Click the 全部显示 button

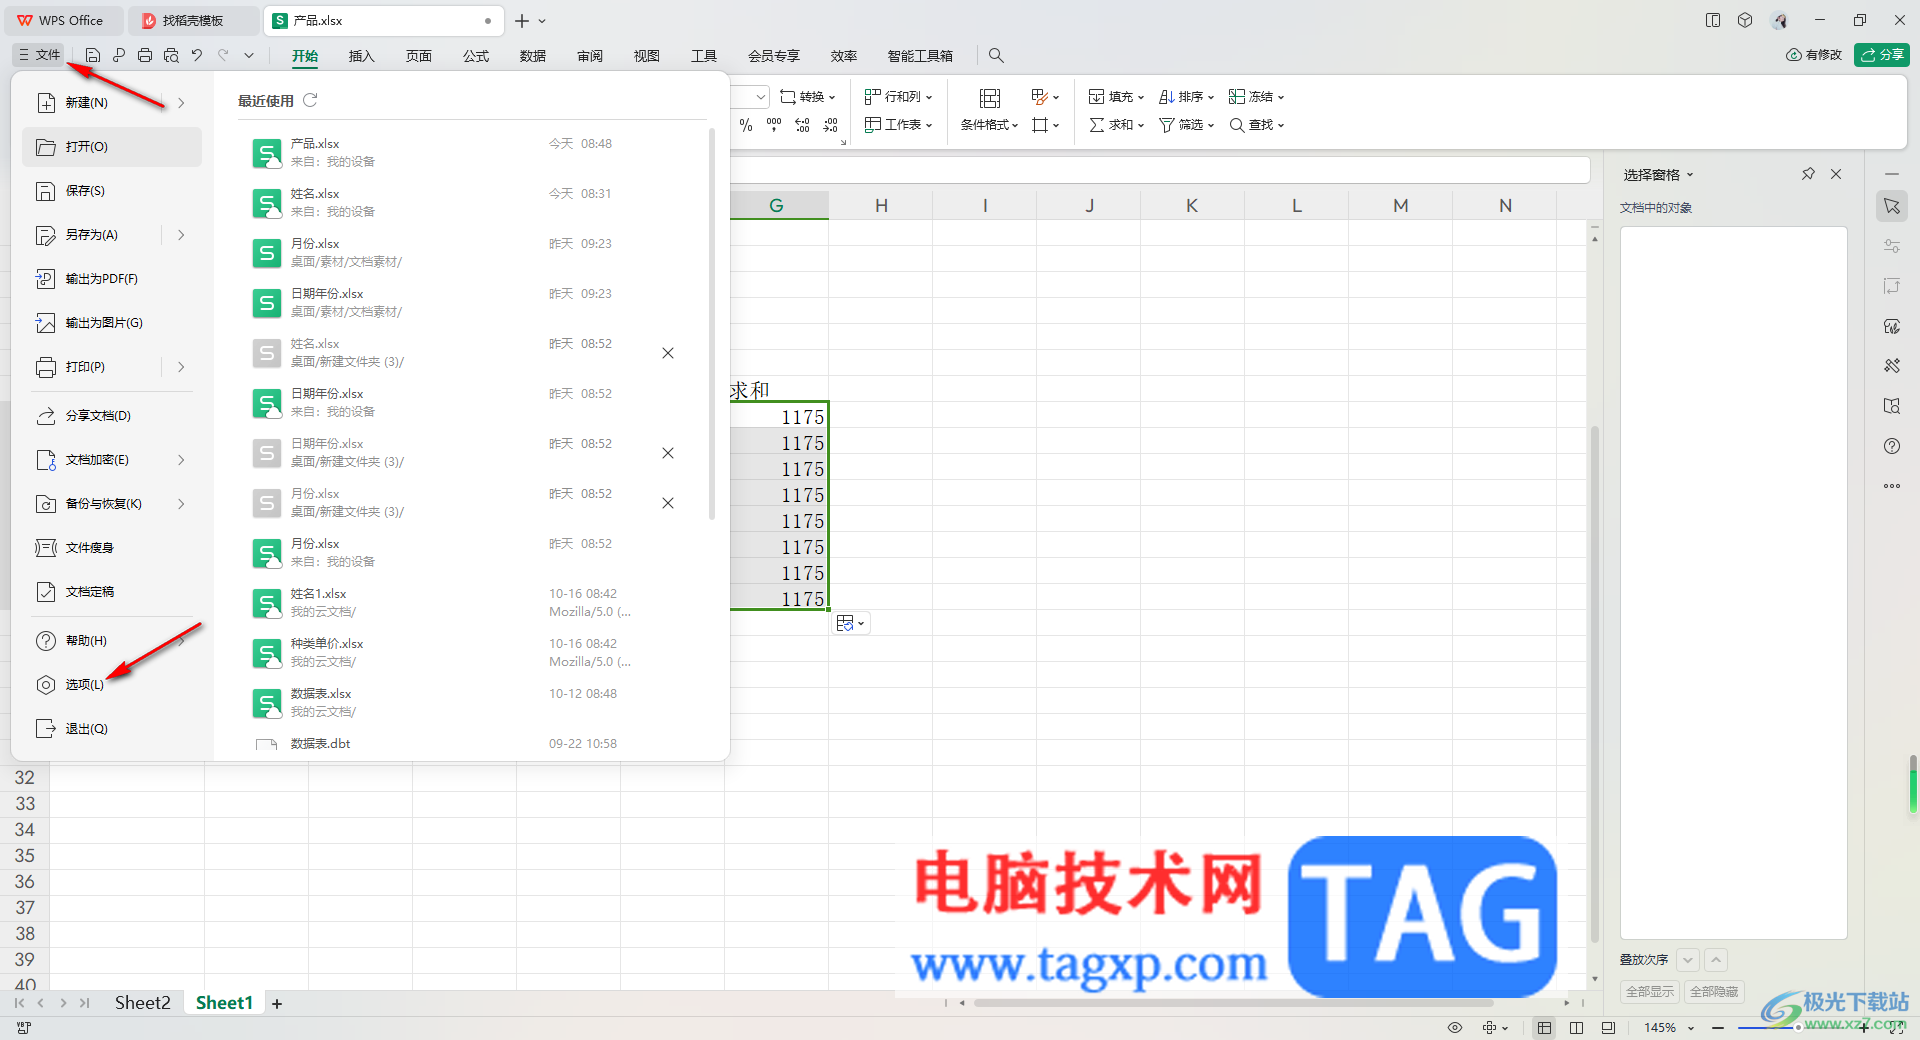[x=1650, y=991]
